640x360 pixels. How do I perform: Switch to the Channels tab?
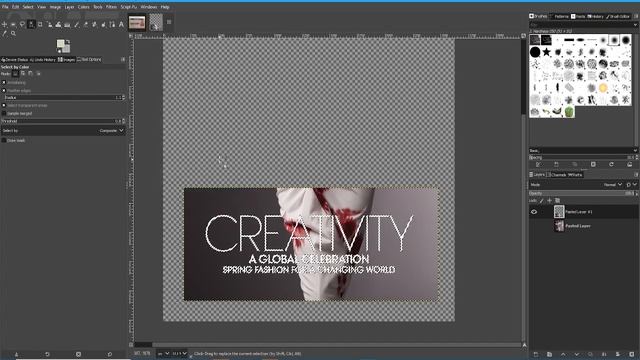point(558,175)
